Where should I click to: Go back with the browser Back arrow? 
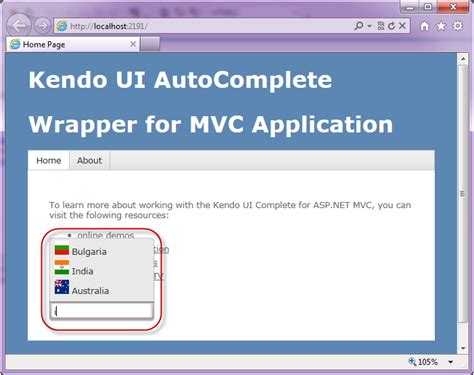coord(19,25)
